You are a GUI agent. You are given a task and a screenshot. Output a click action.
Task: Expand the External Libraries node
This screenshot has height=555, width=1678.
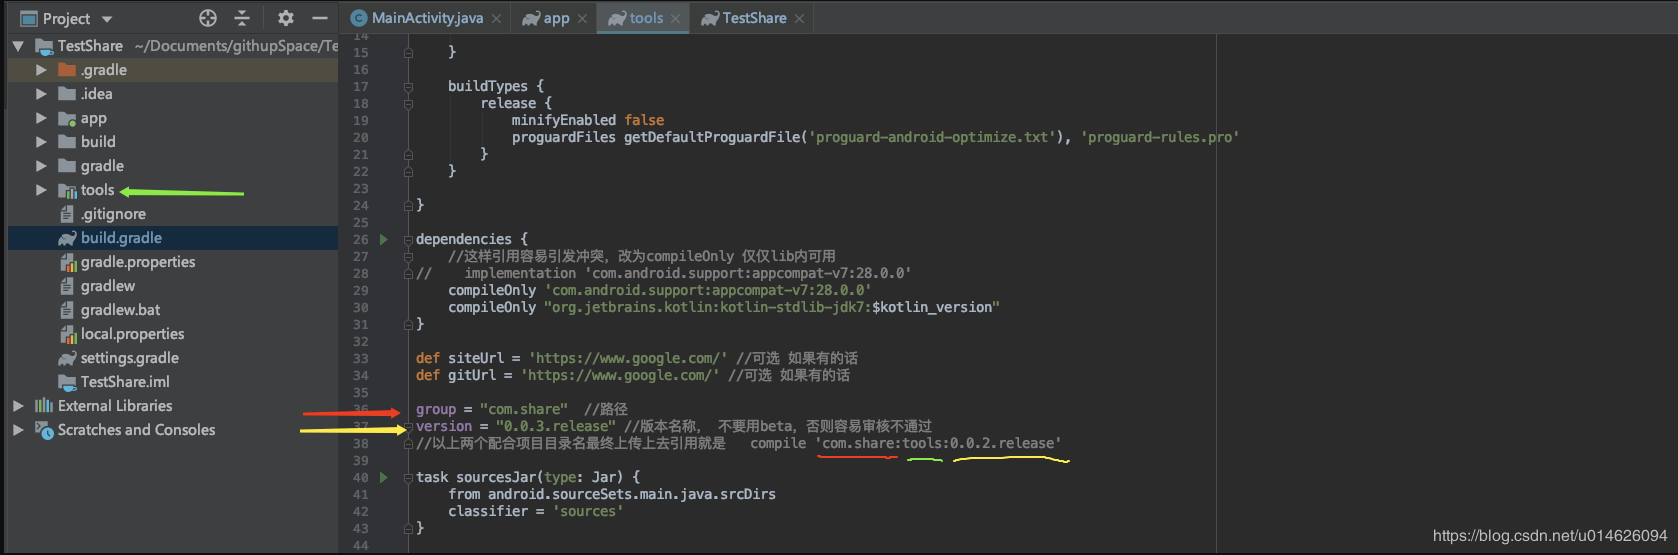[18, 406]
